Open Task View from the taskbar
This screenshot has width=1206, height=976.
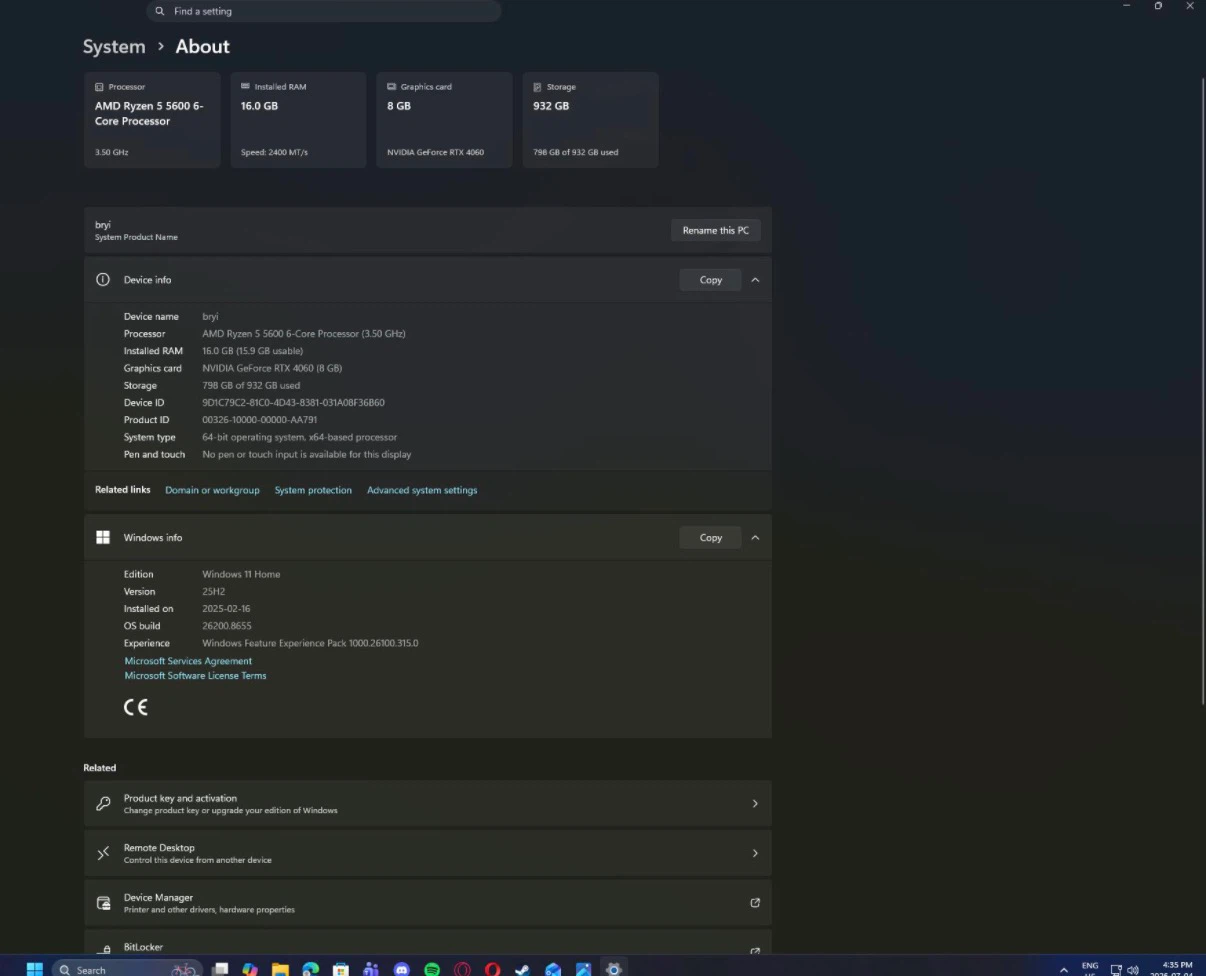click(221, 969)
